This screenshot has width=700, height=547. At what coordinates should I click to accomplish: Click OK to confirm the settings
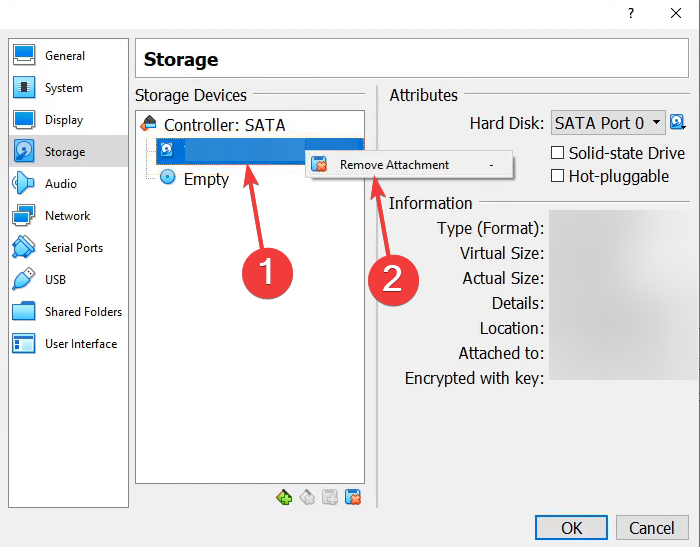click(x=571, y=528)
